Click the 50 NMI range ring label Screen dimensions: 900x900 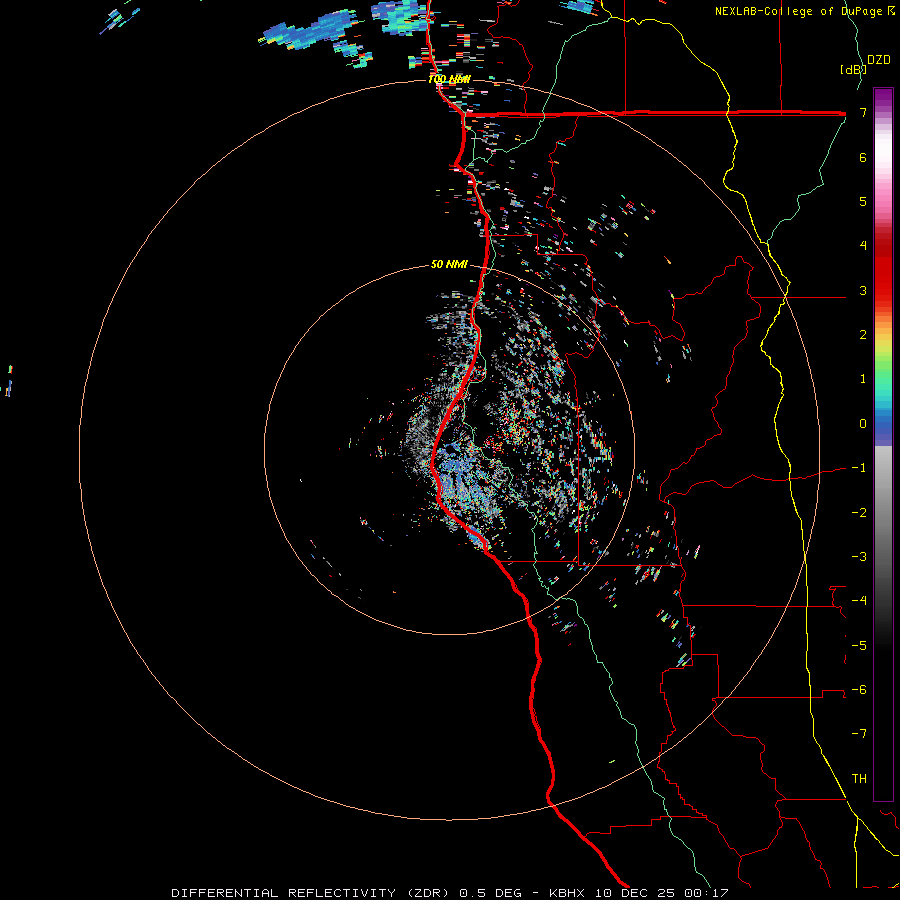(449, 265)
